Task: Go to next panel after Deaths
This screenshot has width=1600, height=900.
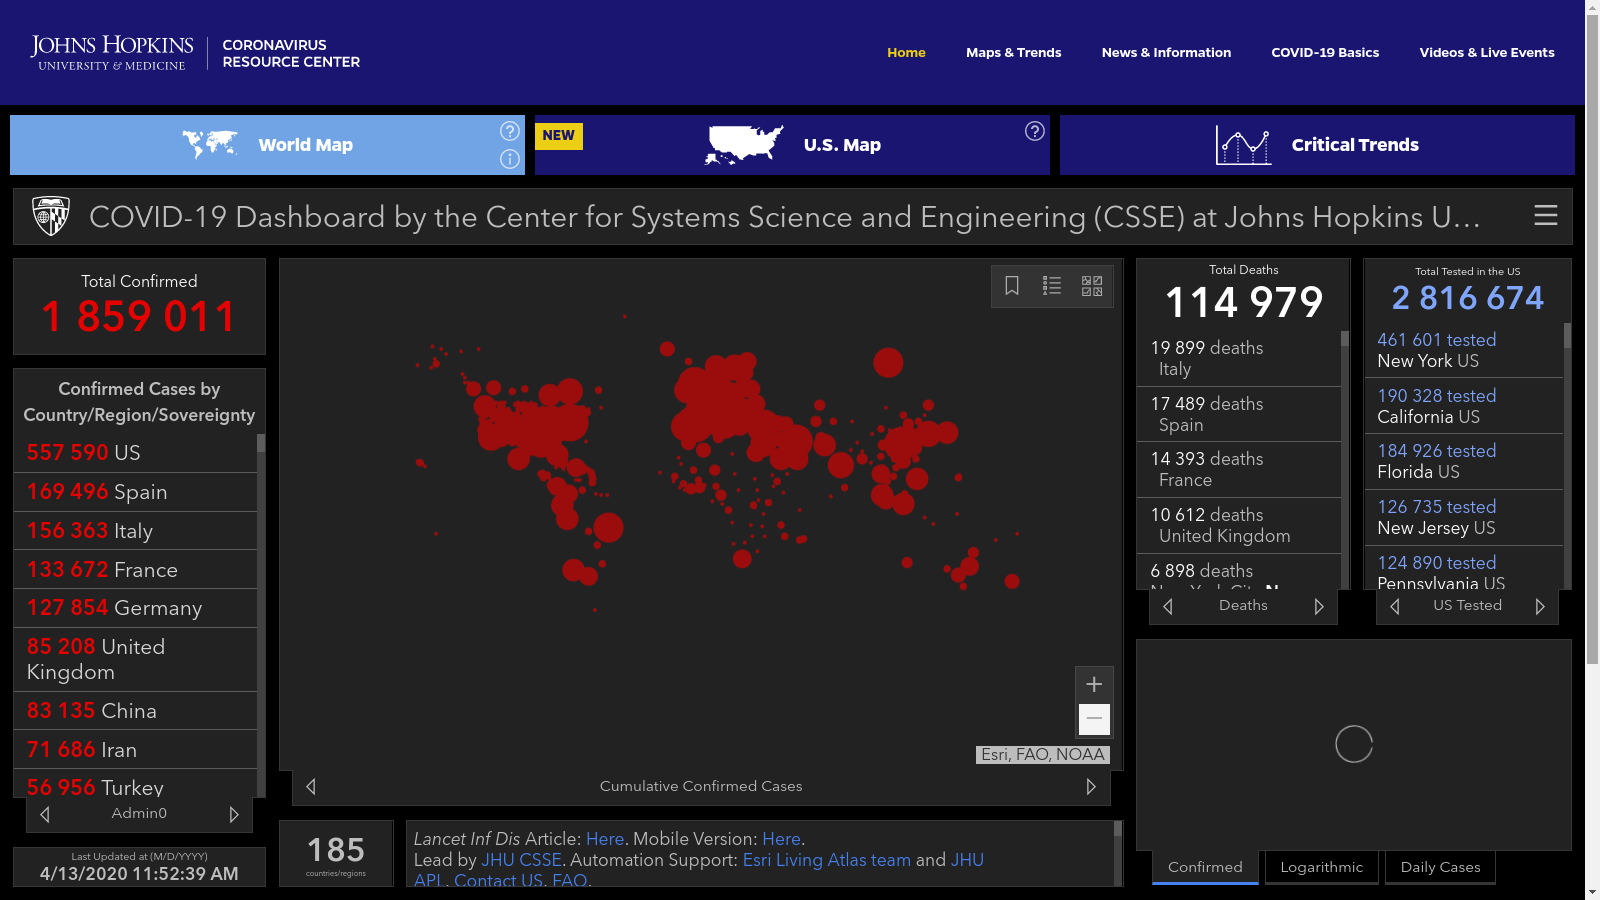Action: [1319, 606]
